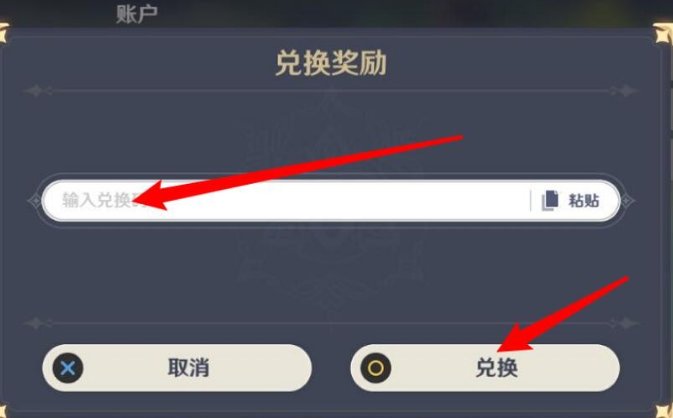This screenshot has height=418, width=673.
Task: Click the vertical separator beside paste icon
Action: click(531, 200)
